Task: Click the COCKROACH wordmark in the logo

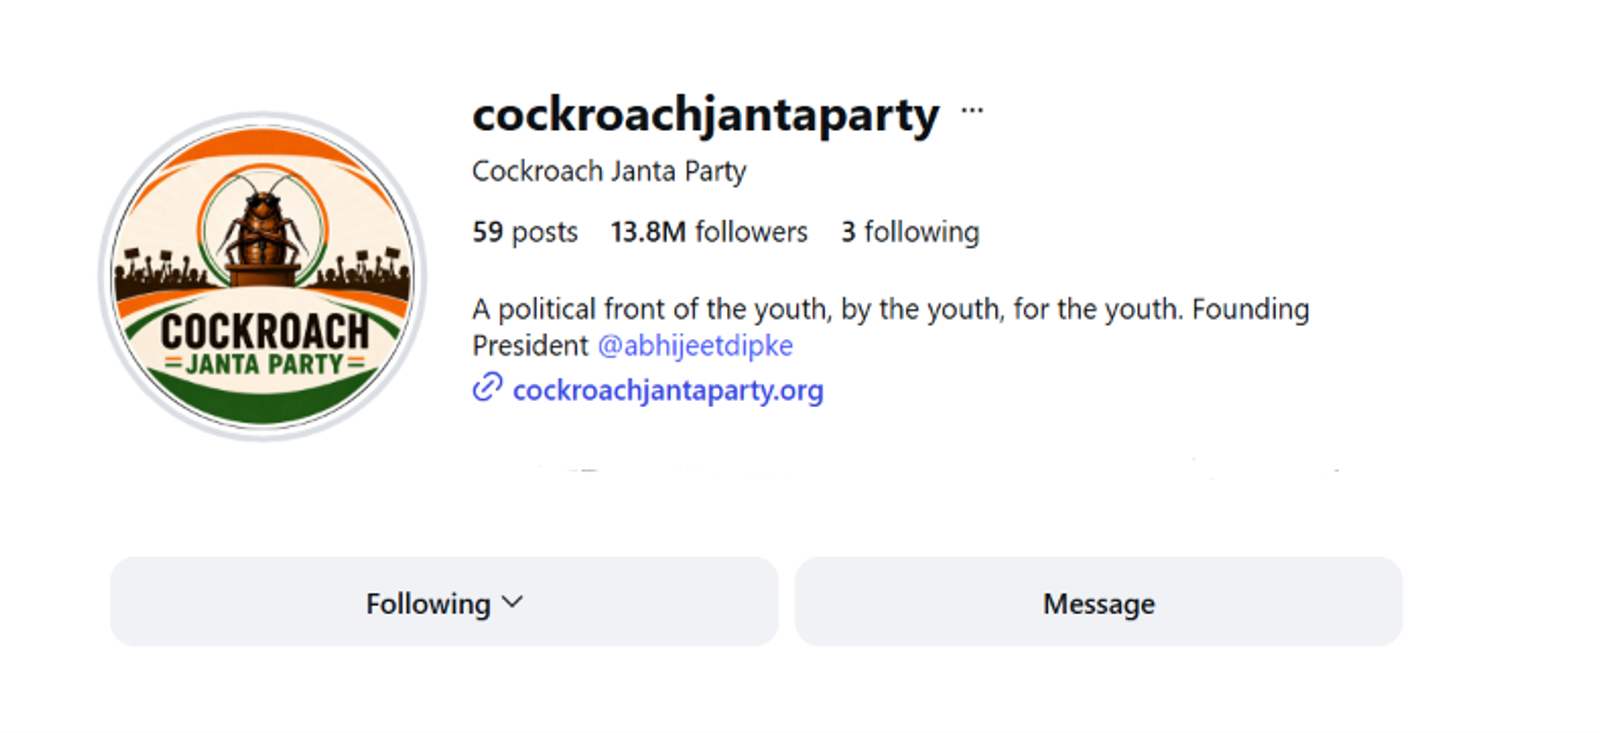Action: 264,331
